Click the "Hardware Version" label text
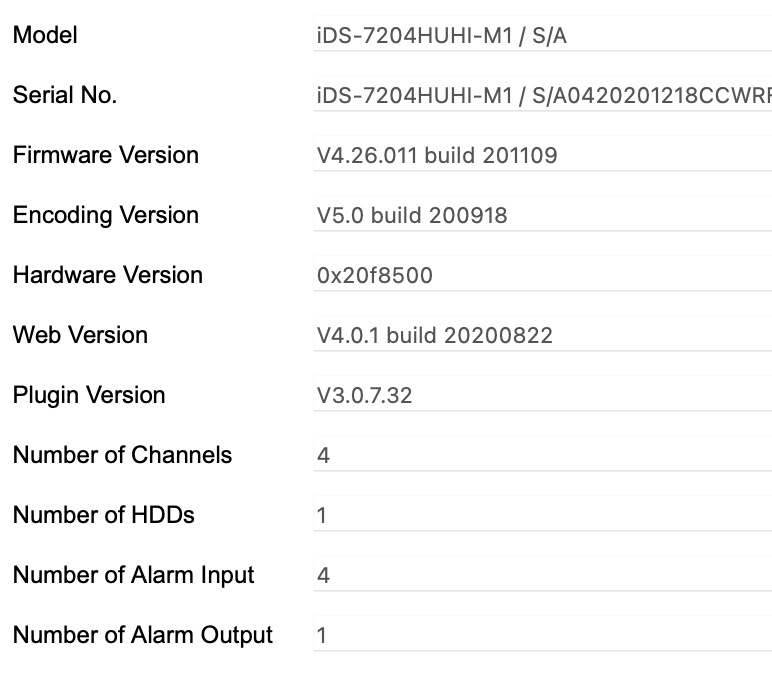 [x=108, y=276]
